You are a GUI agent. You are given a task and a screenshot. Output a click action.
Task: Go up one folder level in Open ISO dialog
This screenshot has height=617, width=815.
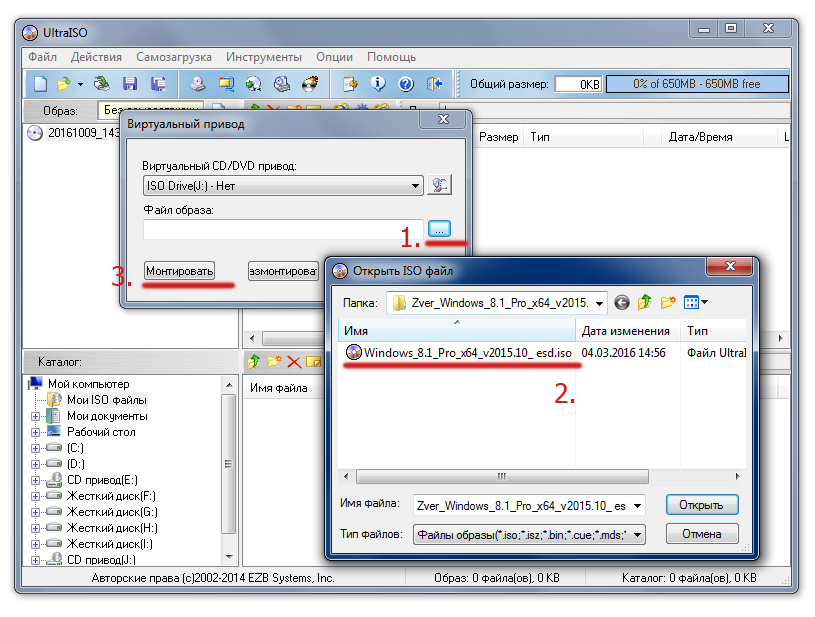645,302
